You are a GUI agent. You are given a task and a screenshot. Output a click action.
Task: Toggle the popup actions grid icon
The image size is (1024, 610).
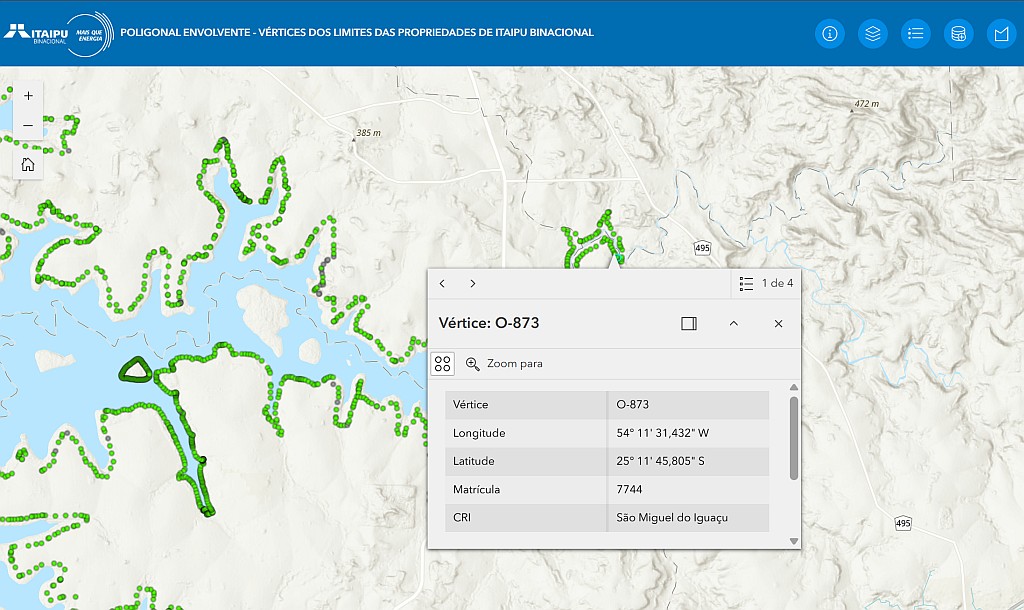pos(443,363)
